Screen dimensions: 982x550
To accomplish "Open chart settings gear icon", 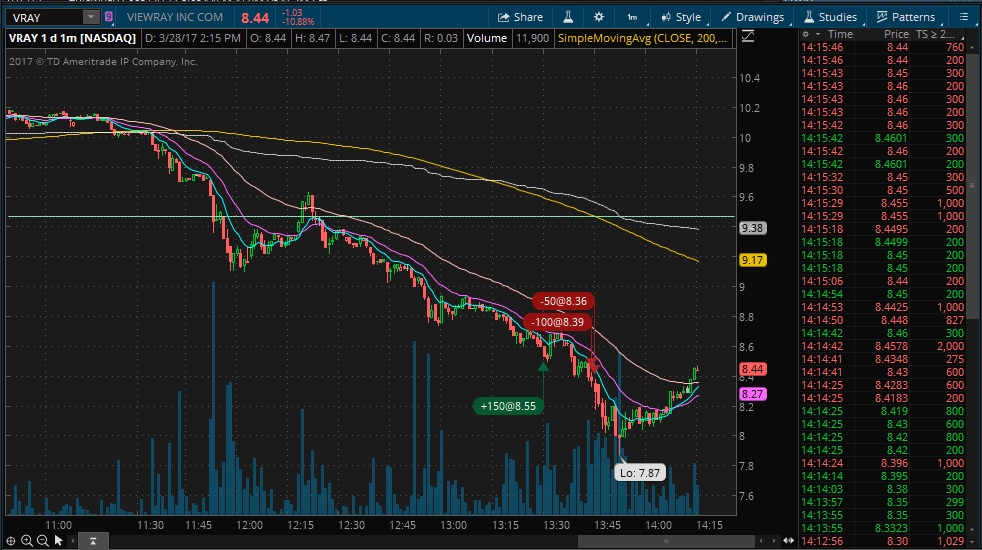I will click(599, 17).
